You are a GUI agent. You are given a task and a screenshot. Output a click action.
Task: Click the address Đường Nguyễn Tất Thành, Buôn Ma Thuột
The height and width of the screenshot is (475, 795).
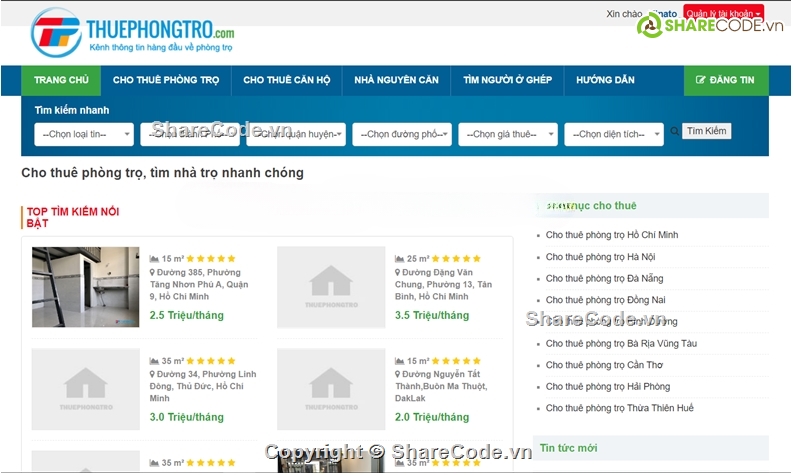coord(442,386)
